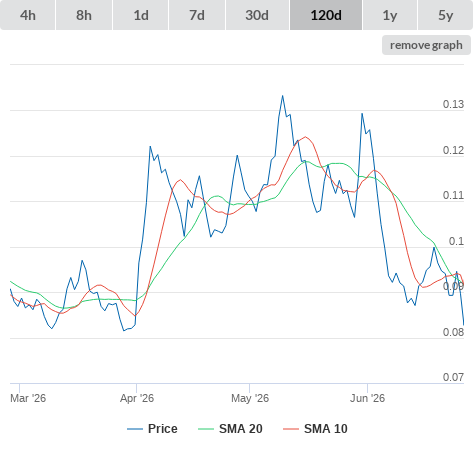474x455 pixels.
Task: Choose the 1d range tab
Action: click(x=141, y=15)
